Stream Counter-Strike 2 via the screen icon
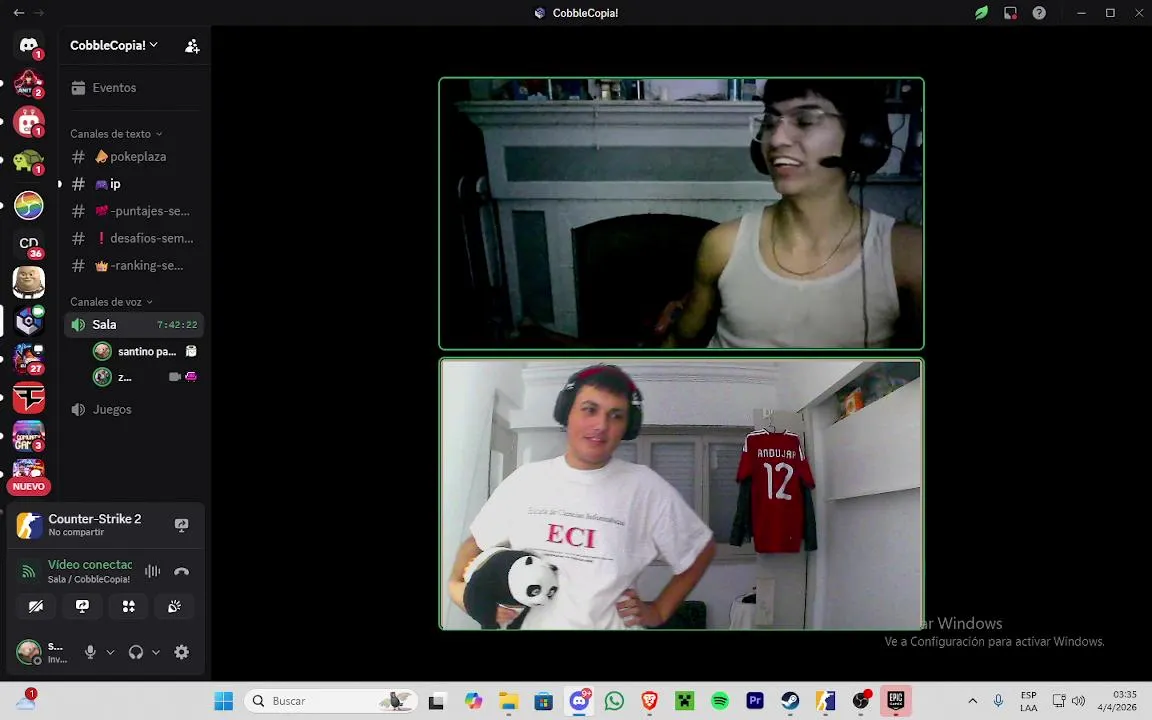Screen dimensions: 1152x720 pyautogui.click(x=181, y=525)
